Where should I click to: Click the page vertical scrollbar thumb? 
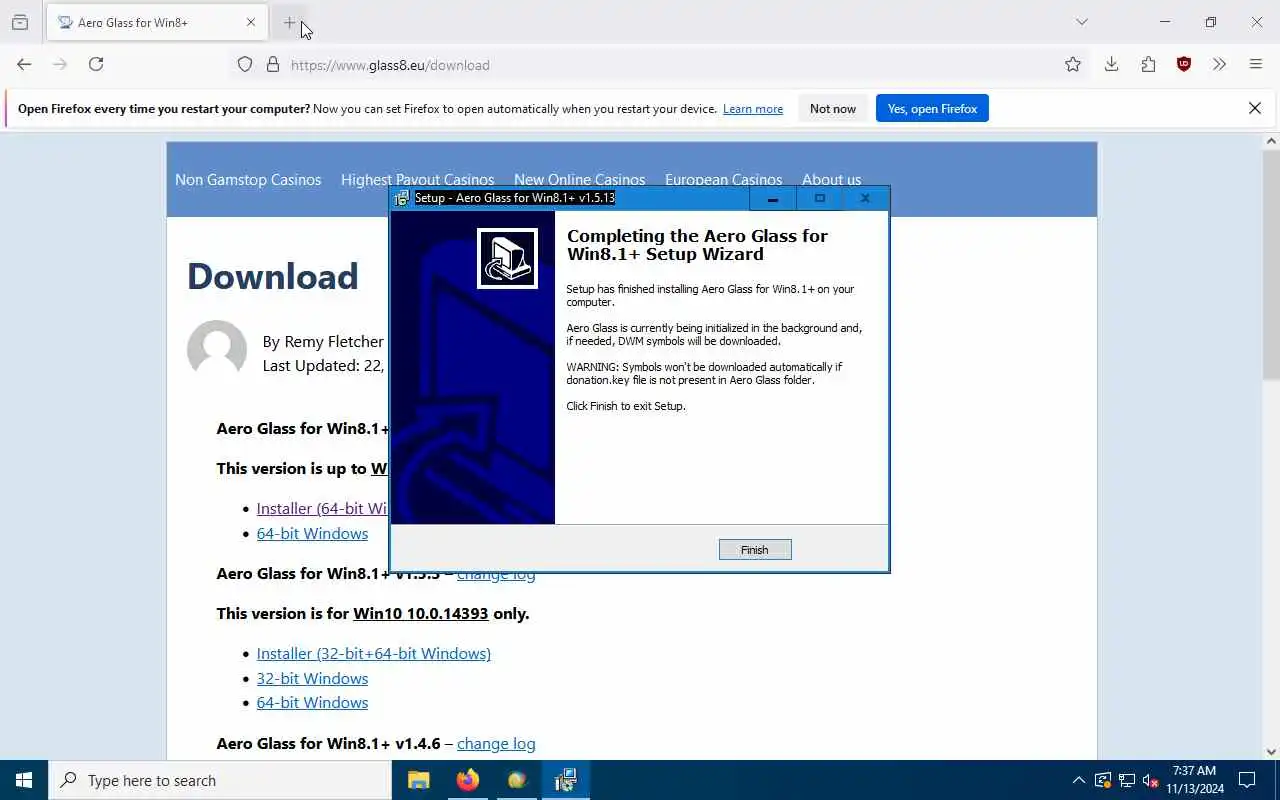(1271, 265)
